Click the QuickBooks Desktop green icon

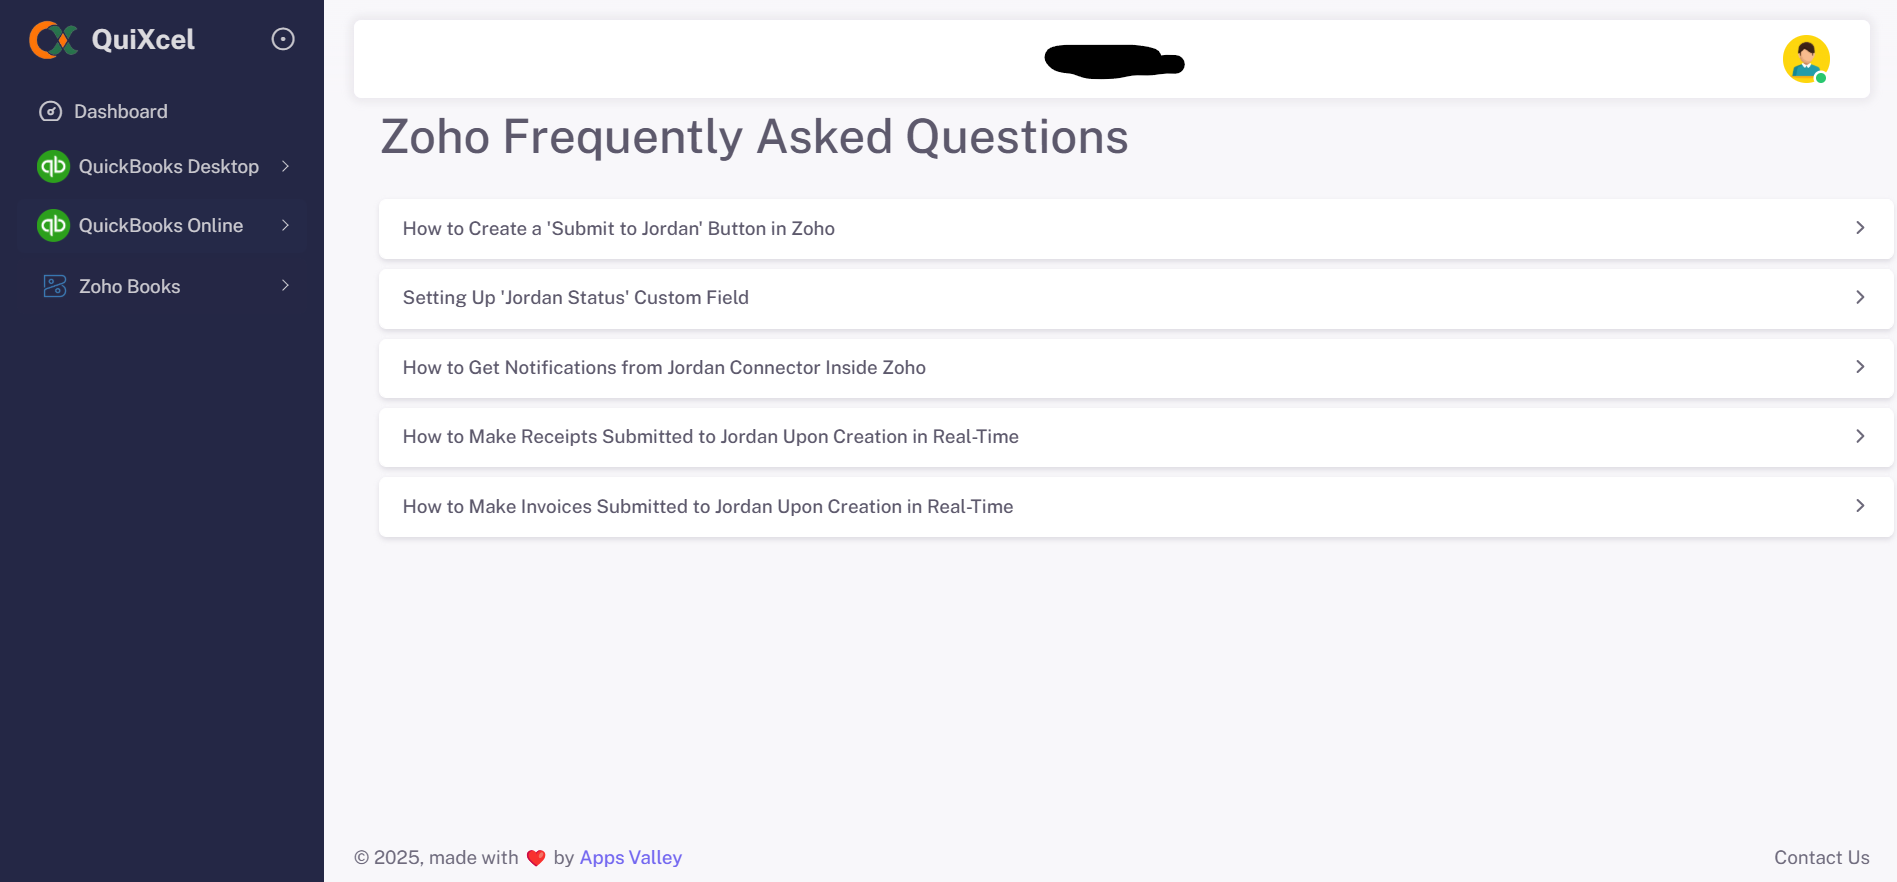tap(53, 166)
